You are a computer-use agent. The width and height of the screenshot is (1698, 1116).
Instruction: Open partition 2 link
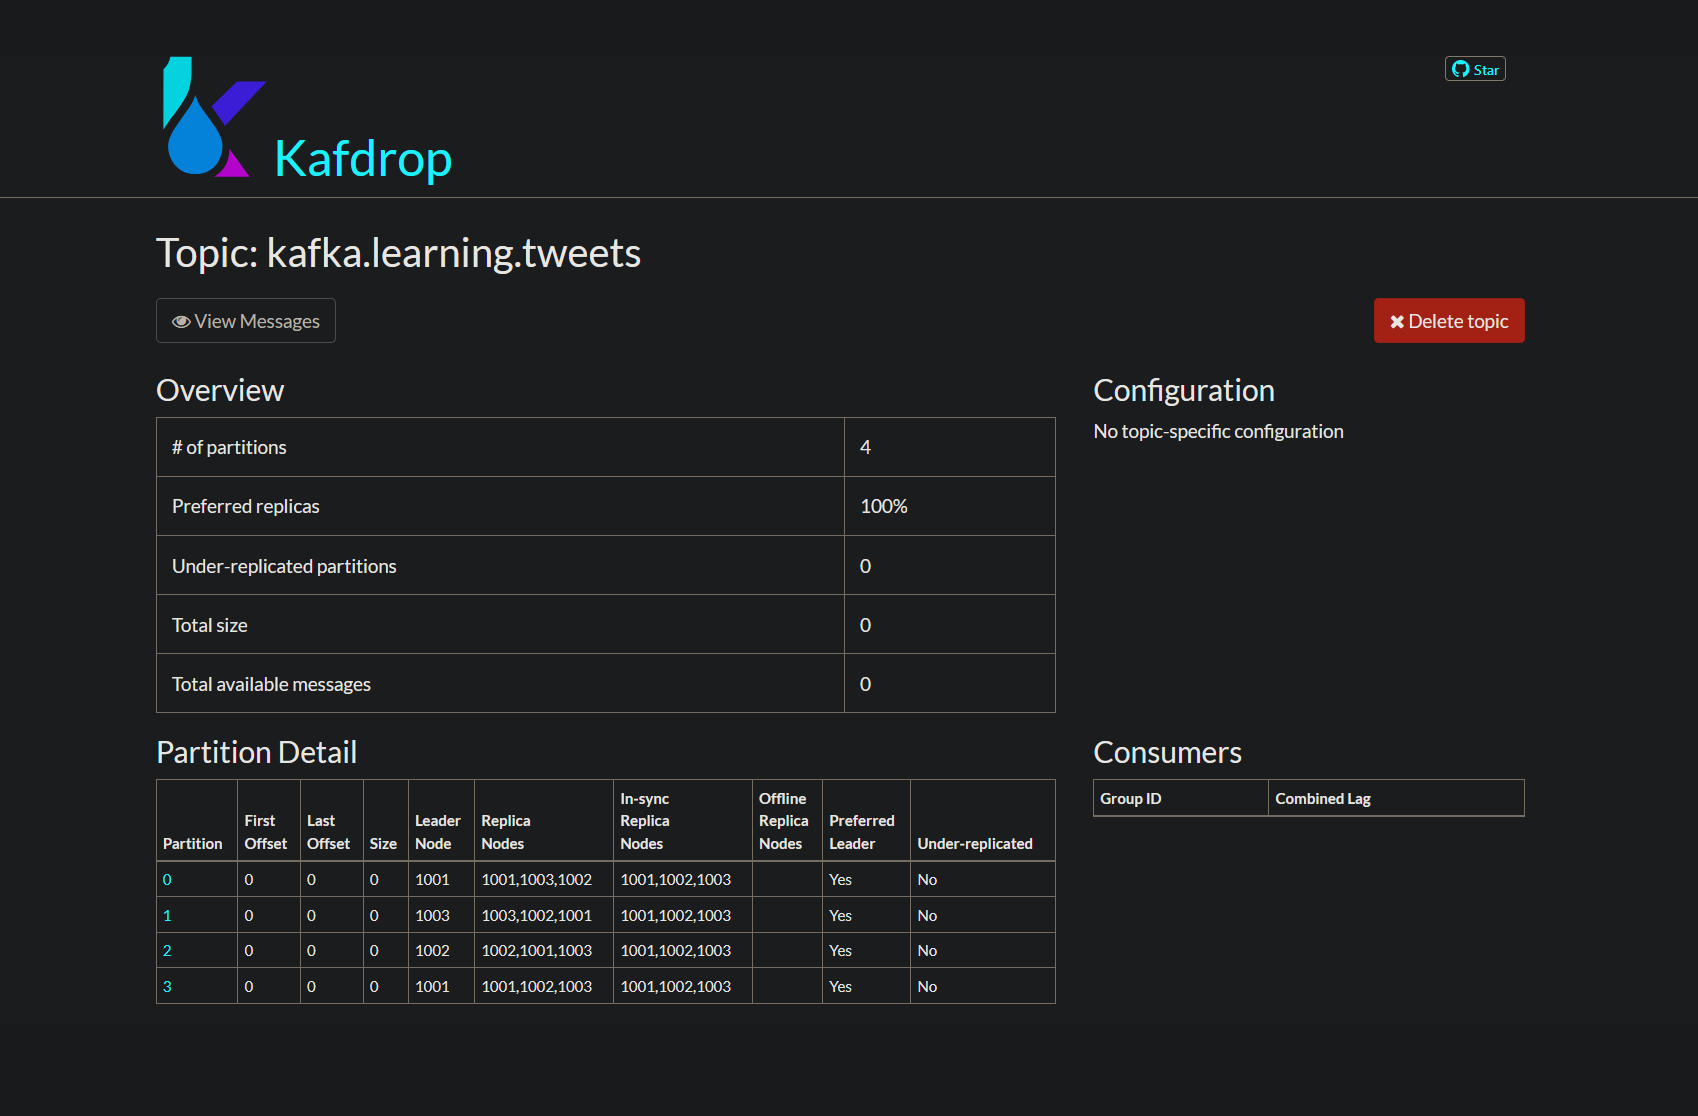pyautogui.click(x=167, y=951)
